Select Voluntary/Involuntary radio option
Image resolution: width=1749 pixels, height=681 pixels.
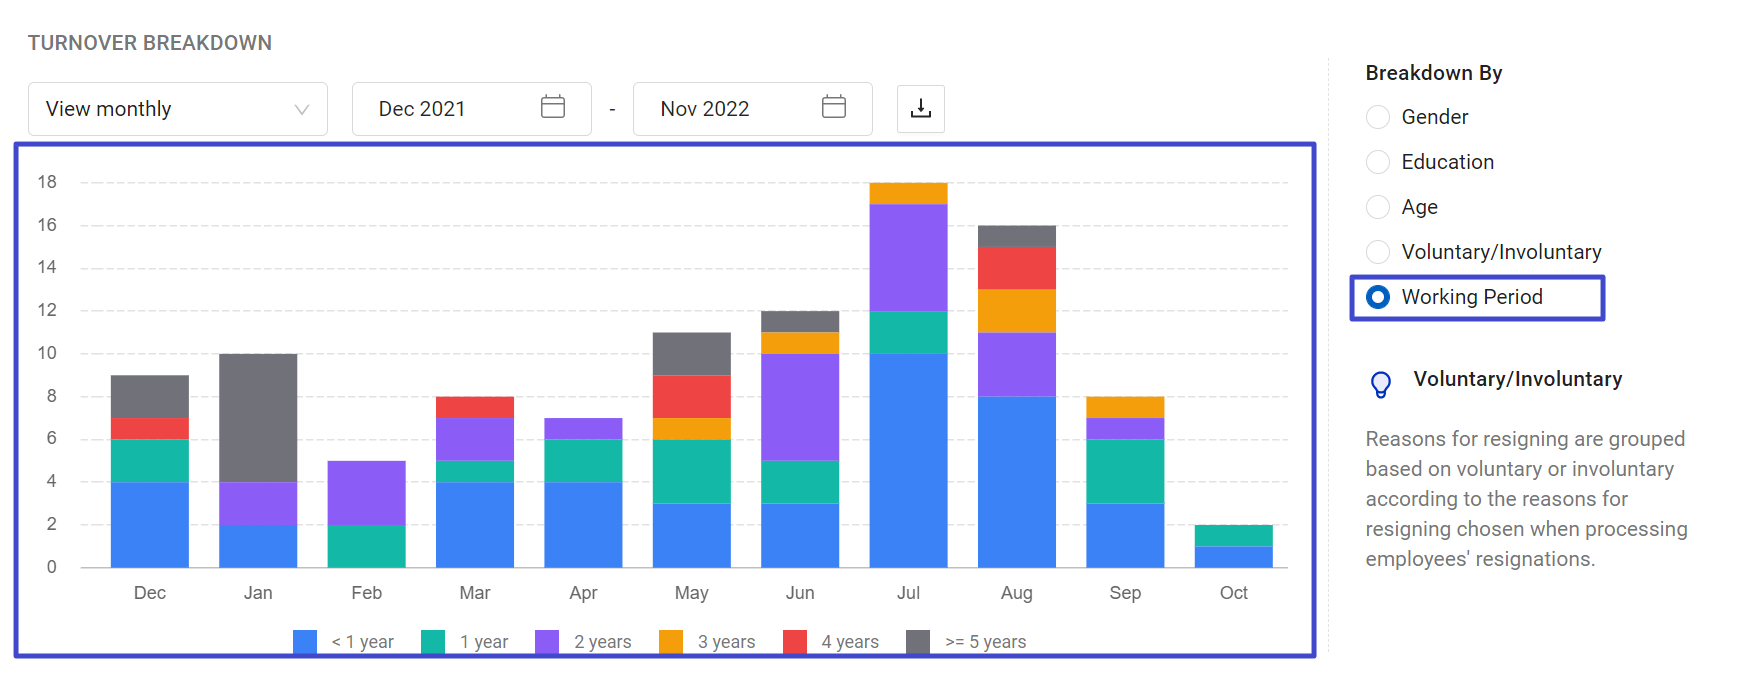pyautogui.click(x=1378, y=252)
